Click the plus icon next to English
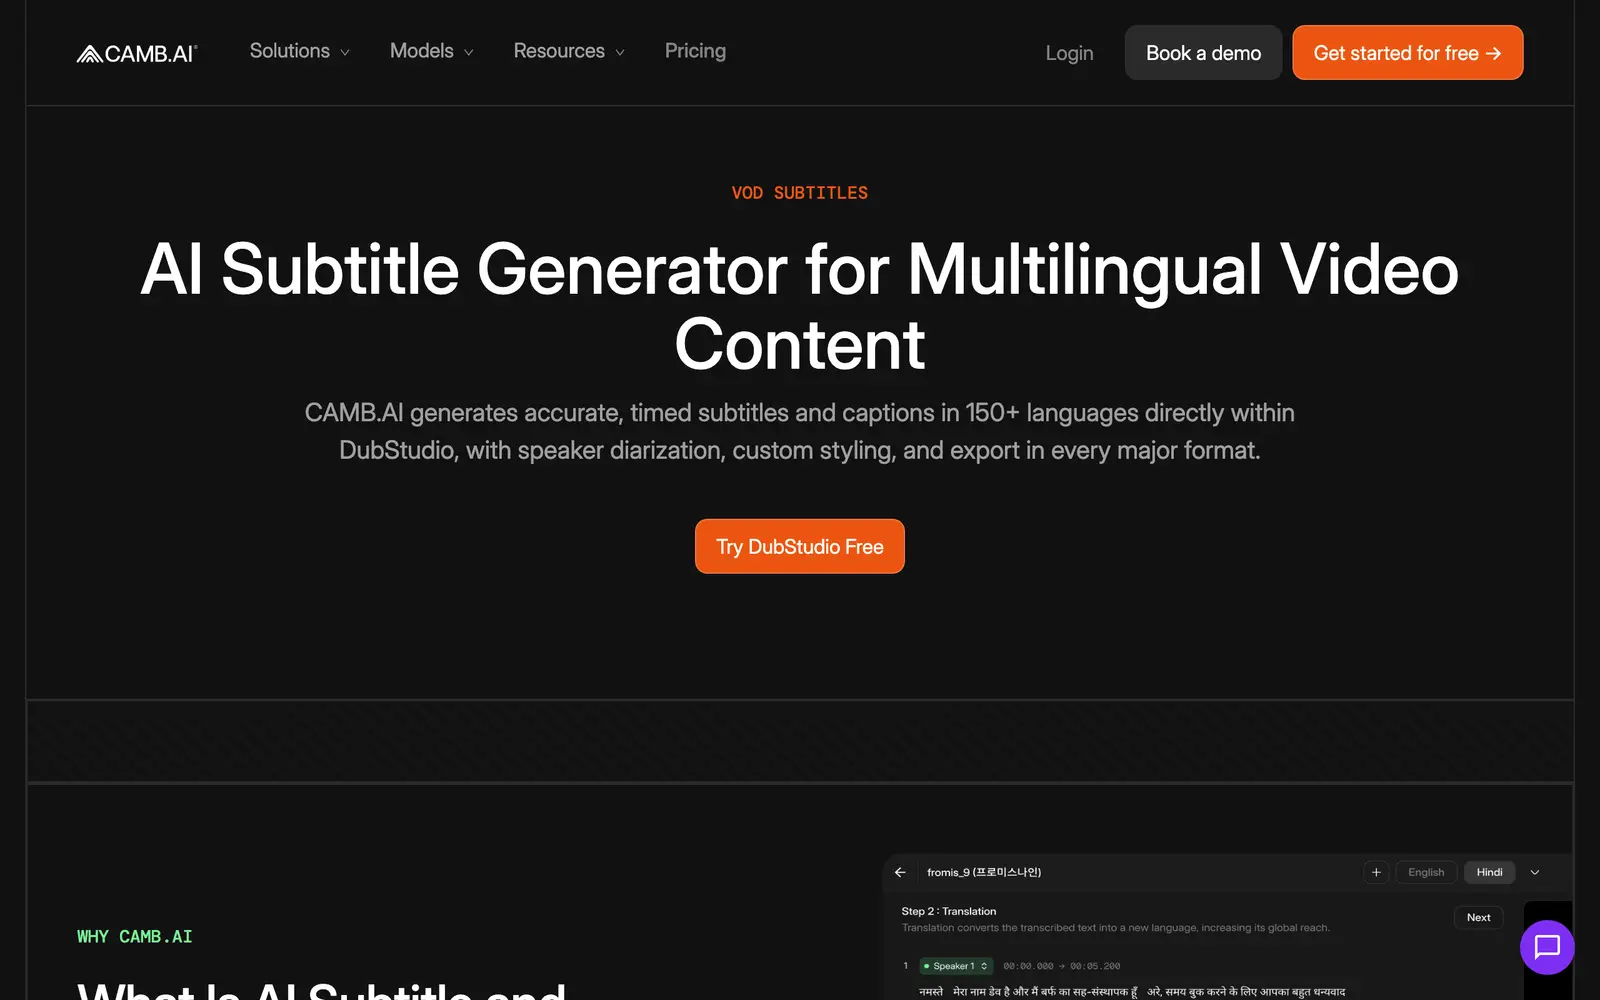Image resolution: width=1600 pixels, height=1000 pixels. click(1376, 872)
